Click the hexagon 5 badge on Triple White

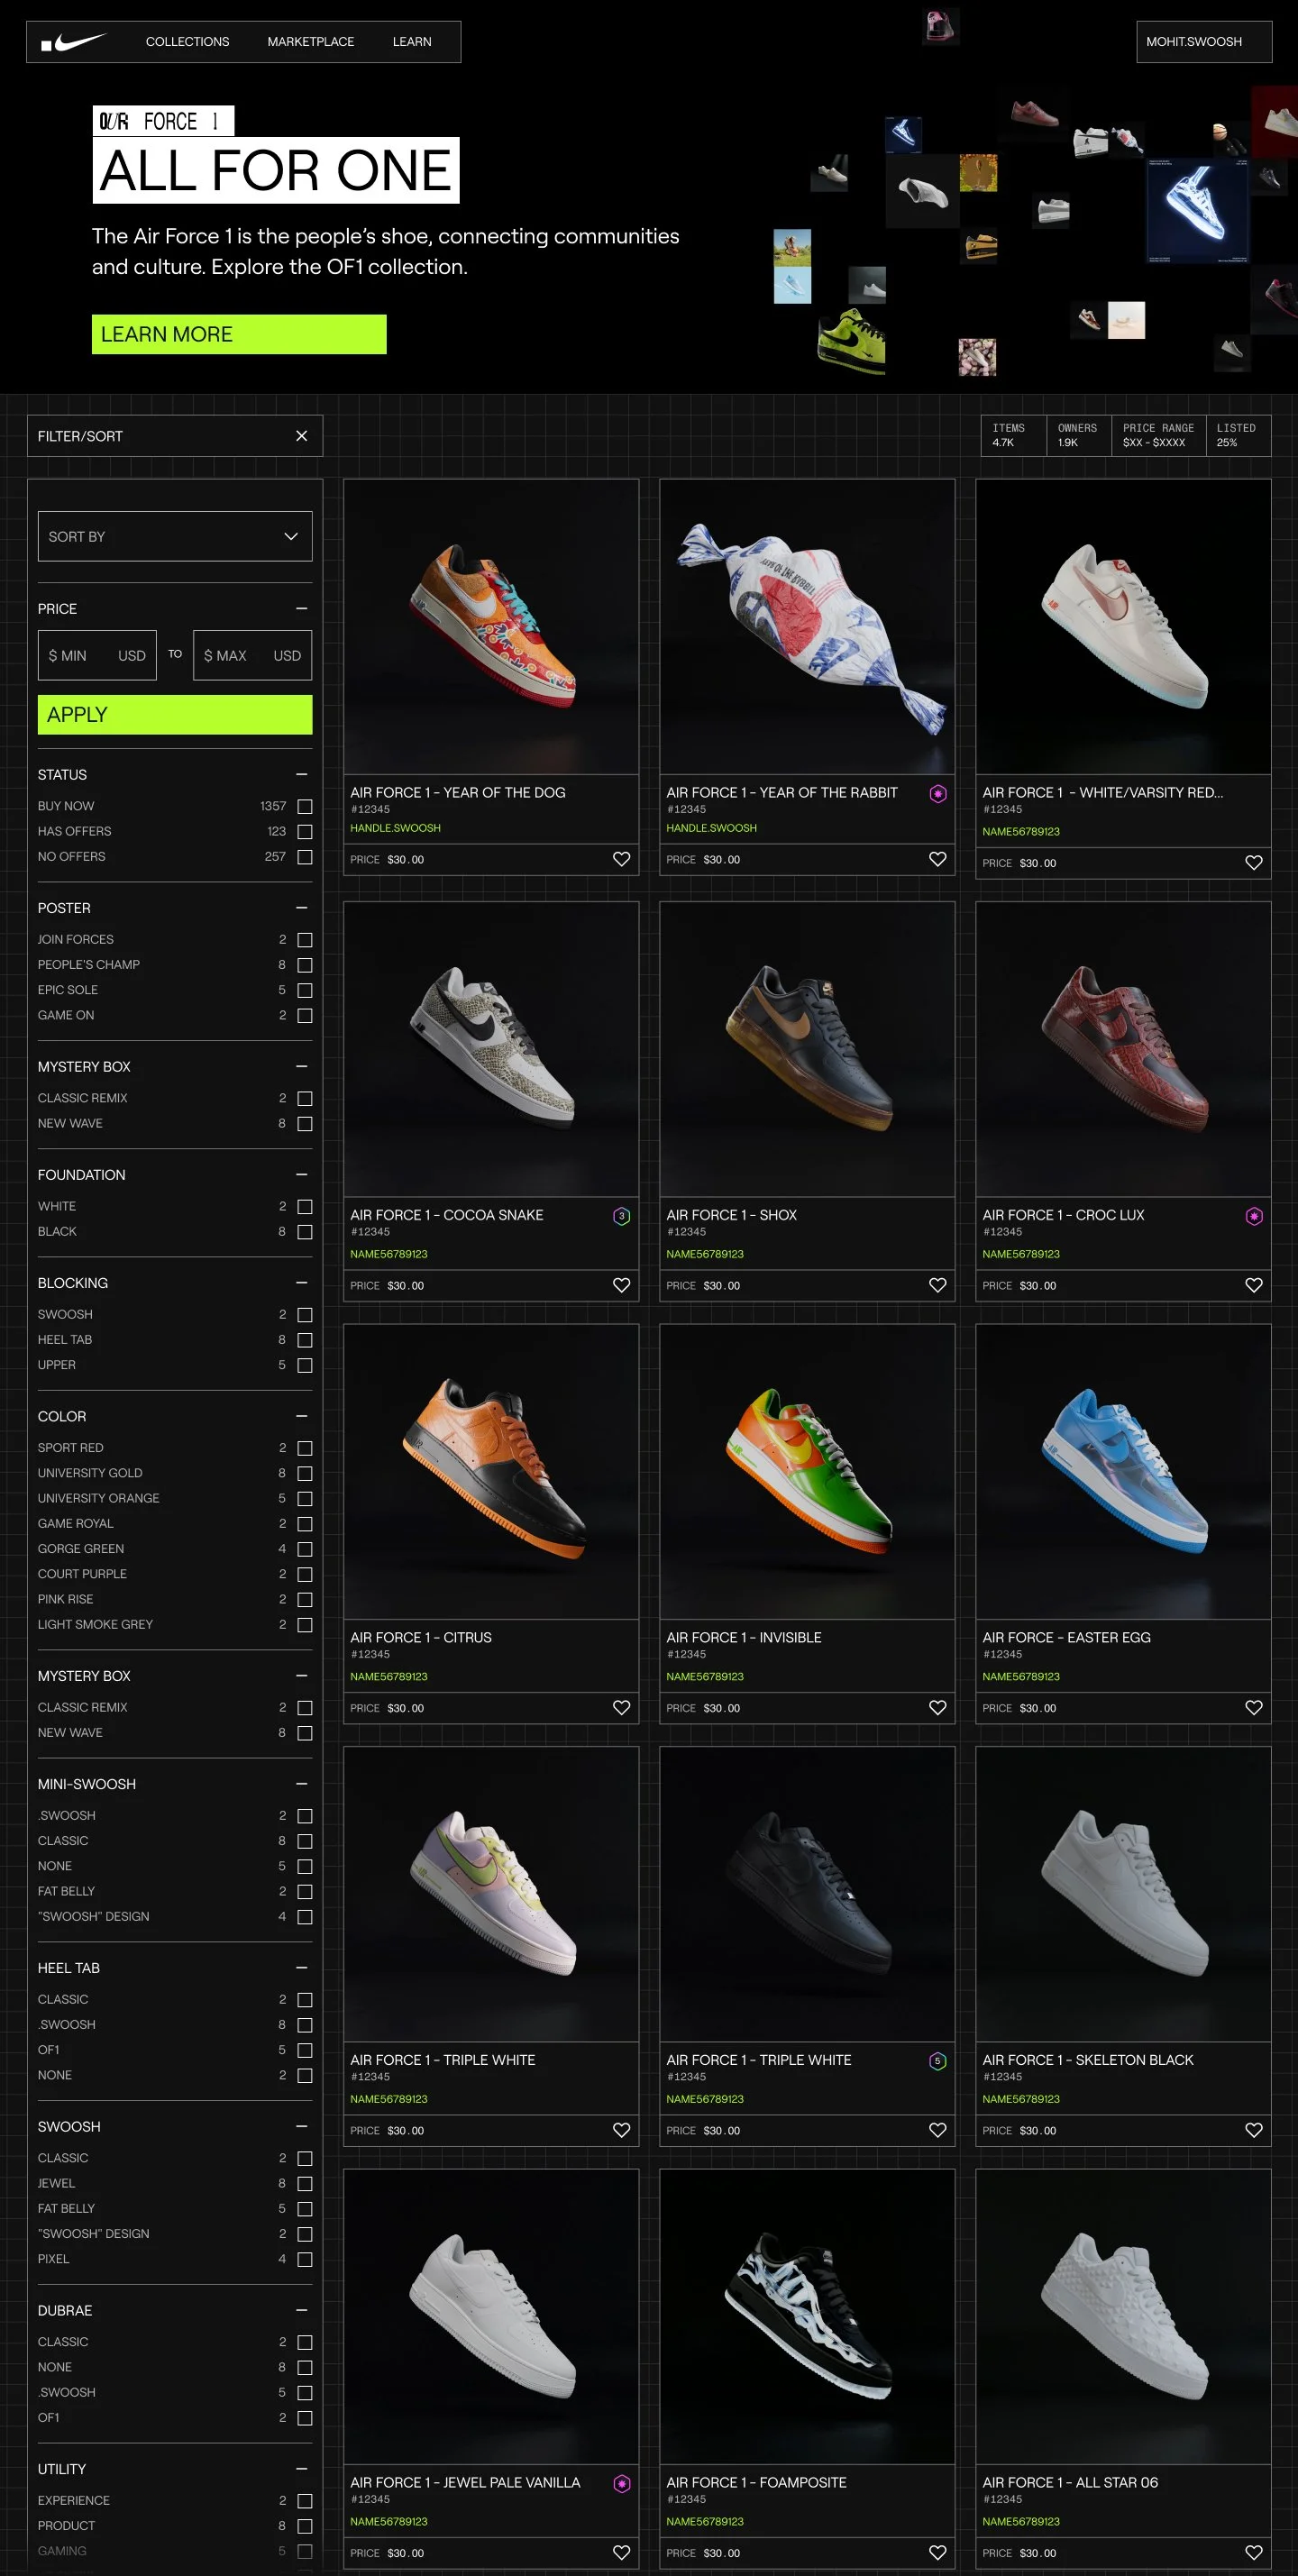937,2061
